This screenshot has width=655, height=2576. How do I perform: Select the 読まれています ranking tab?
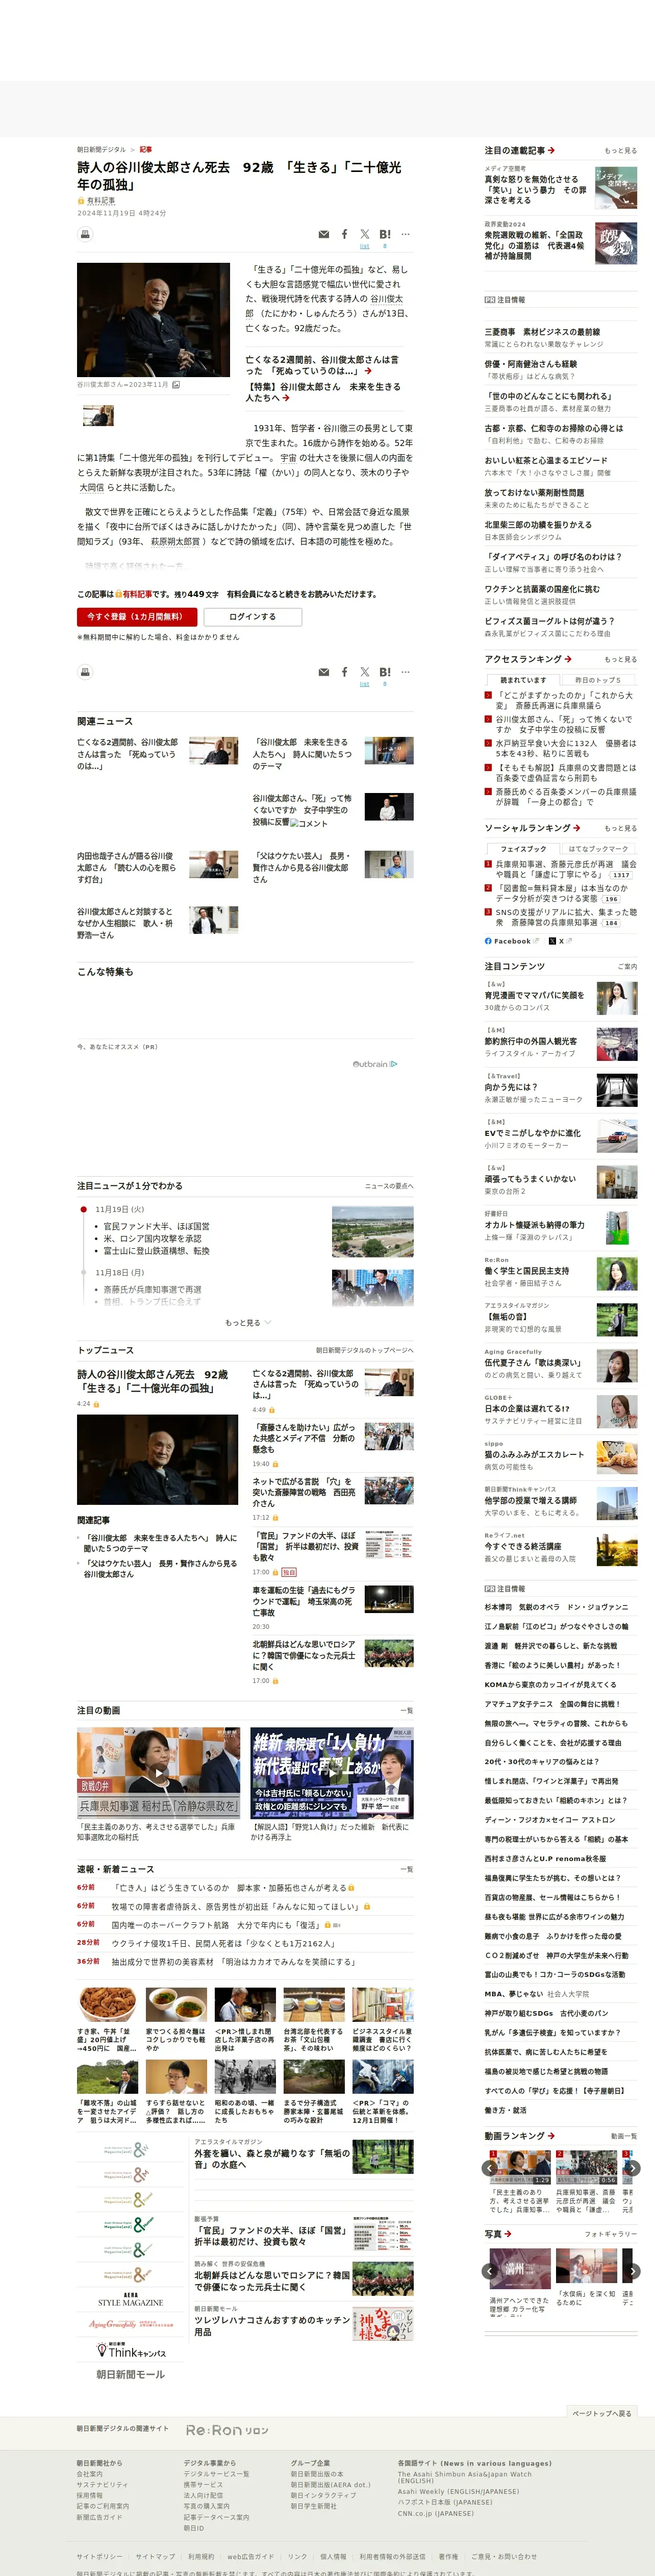[x=524, y=680]
